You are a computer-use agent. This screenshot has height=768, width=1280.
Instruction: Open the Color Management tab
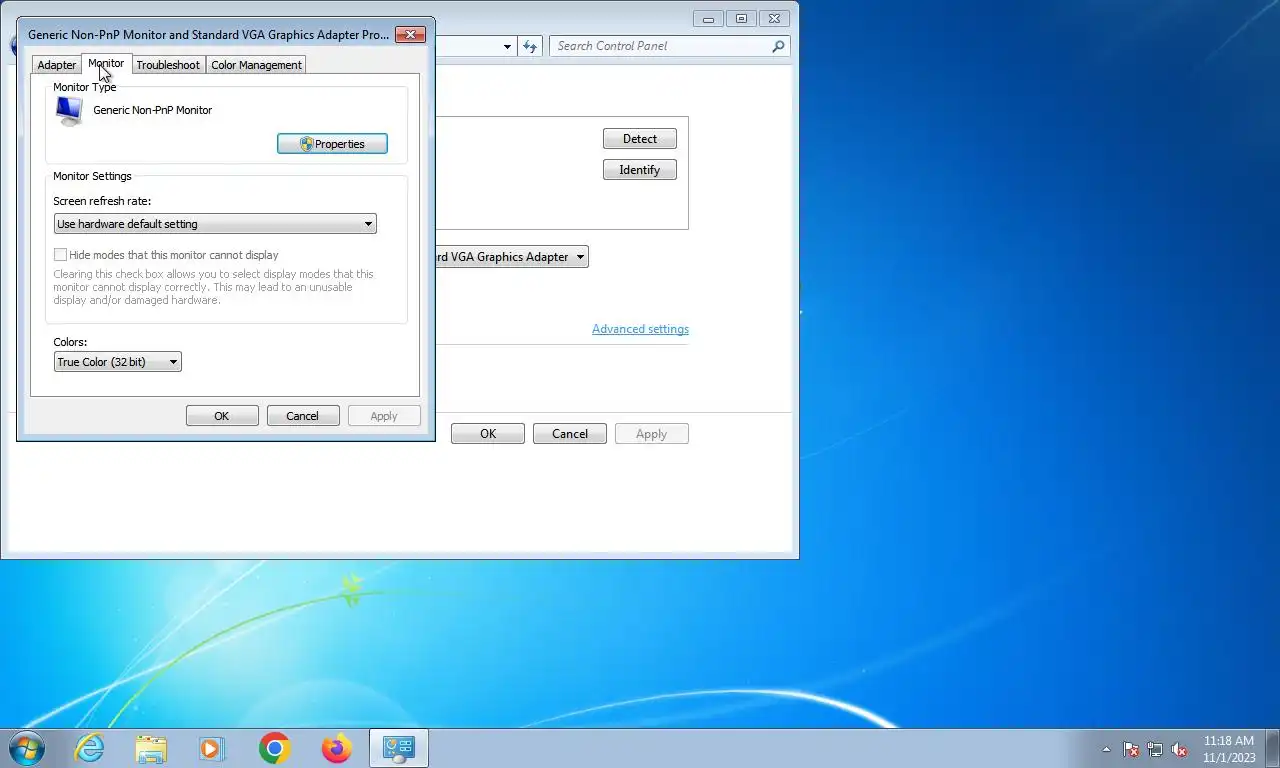[x=256, y=65]
